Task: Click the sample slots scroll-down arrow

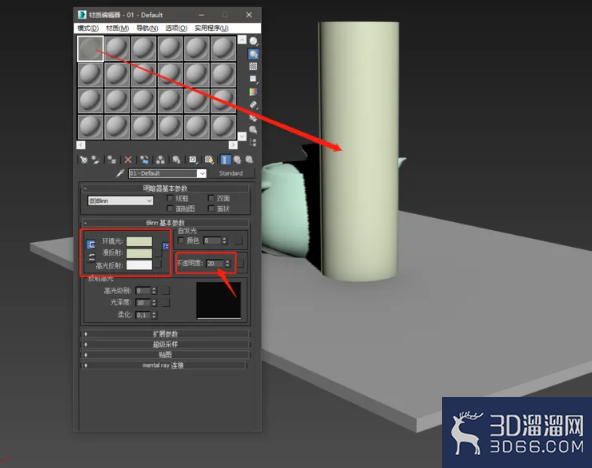Action: pyautogui.click(x=242, y=136)
